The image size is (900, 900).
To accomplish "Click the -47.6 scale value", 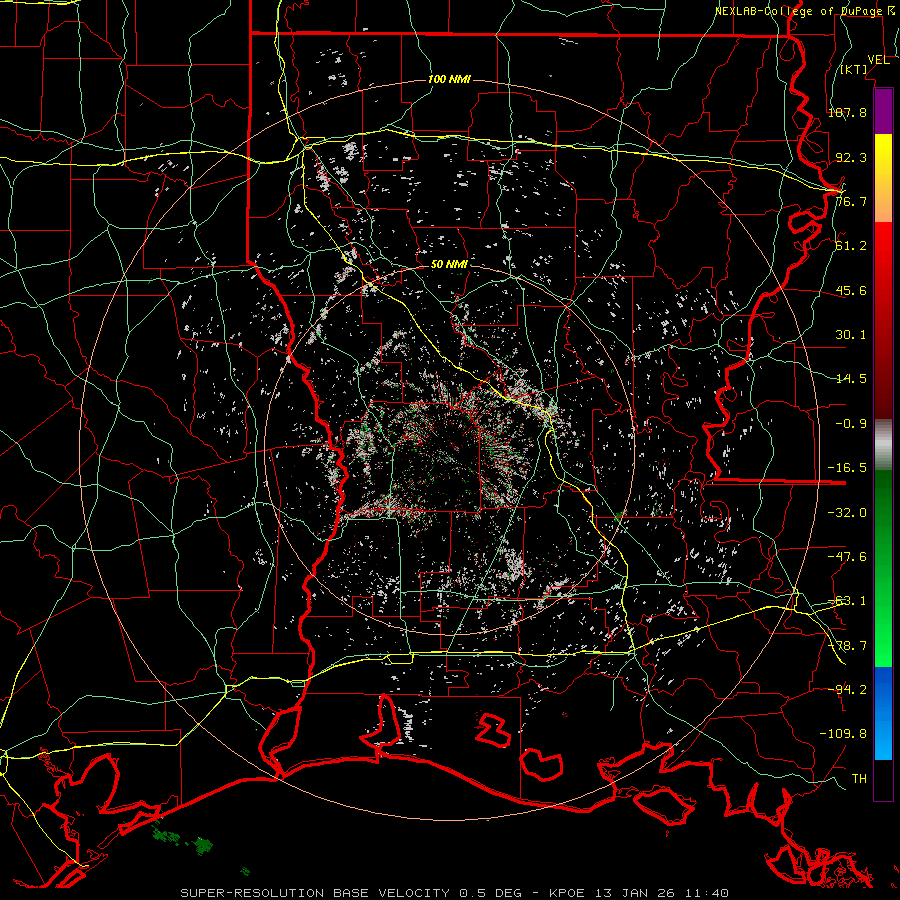I will point(847,557).
